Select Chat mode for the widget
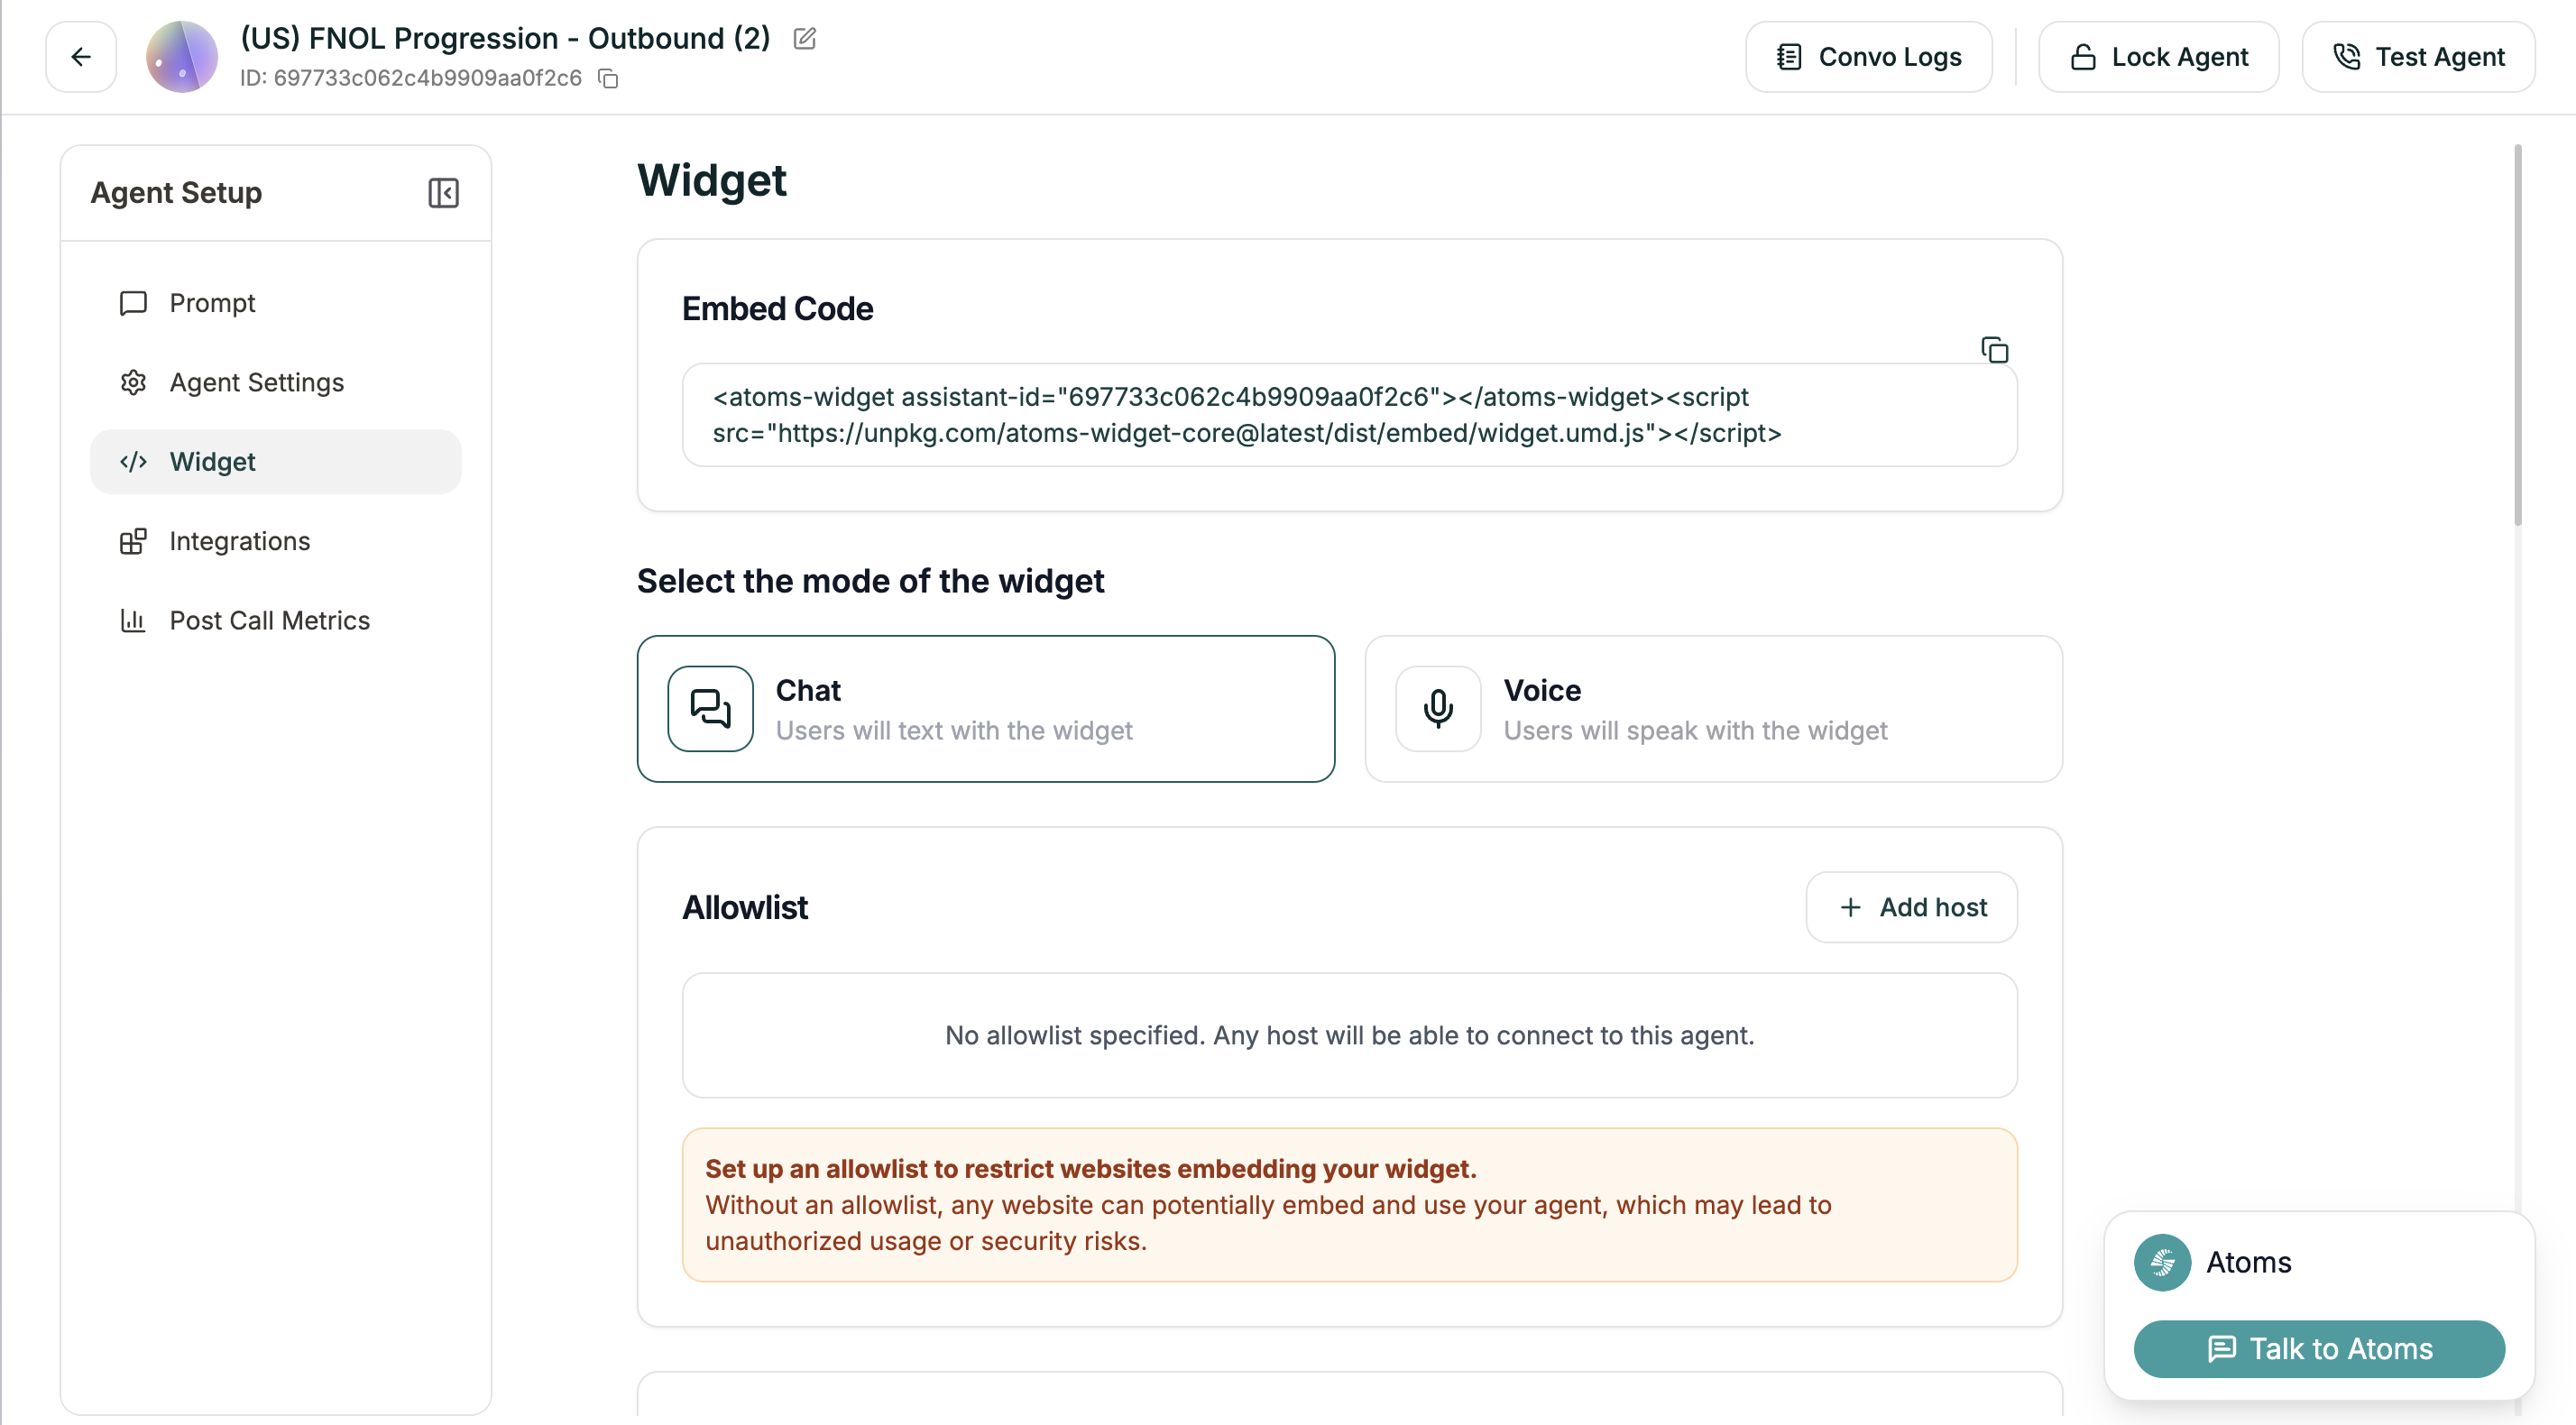The image size is (2576, 1425). click(986, 708)
